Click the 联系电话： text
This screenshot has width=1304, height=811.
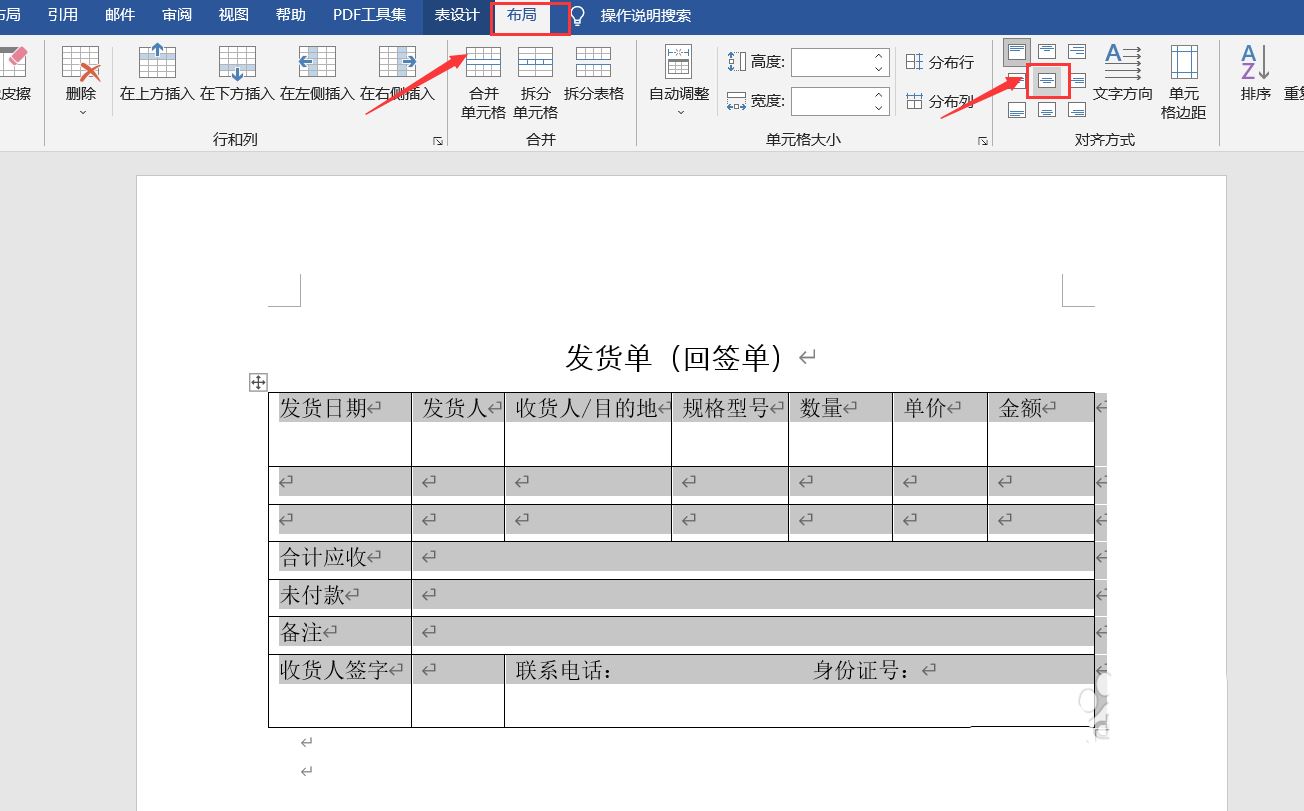564,671
